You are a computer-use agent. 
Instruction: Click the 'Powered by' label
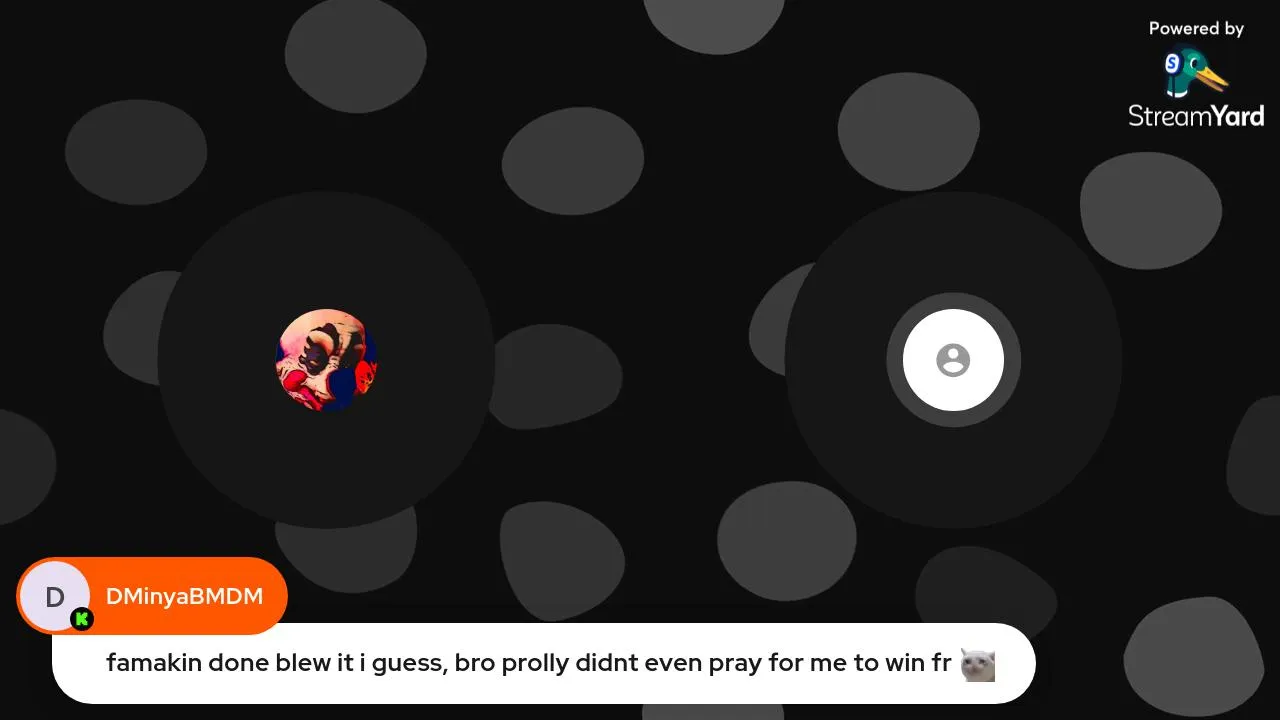(x=1196, y=29)
